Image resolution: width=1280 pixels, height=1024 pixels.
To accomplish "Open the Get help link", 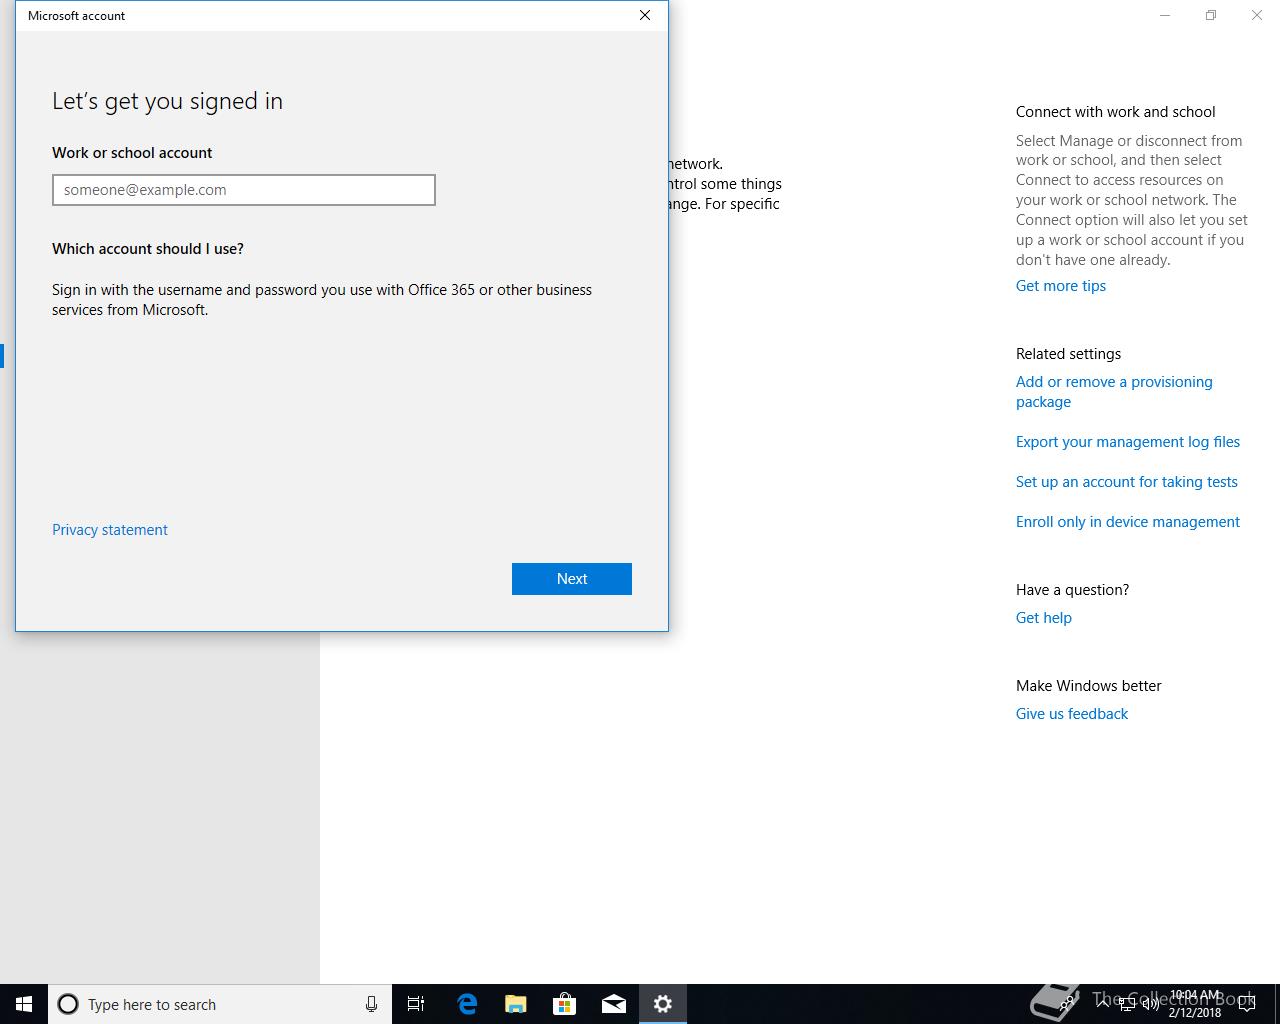I will 1044,618.
